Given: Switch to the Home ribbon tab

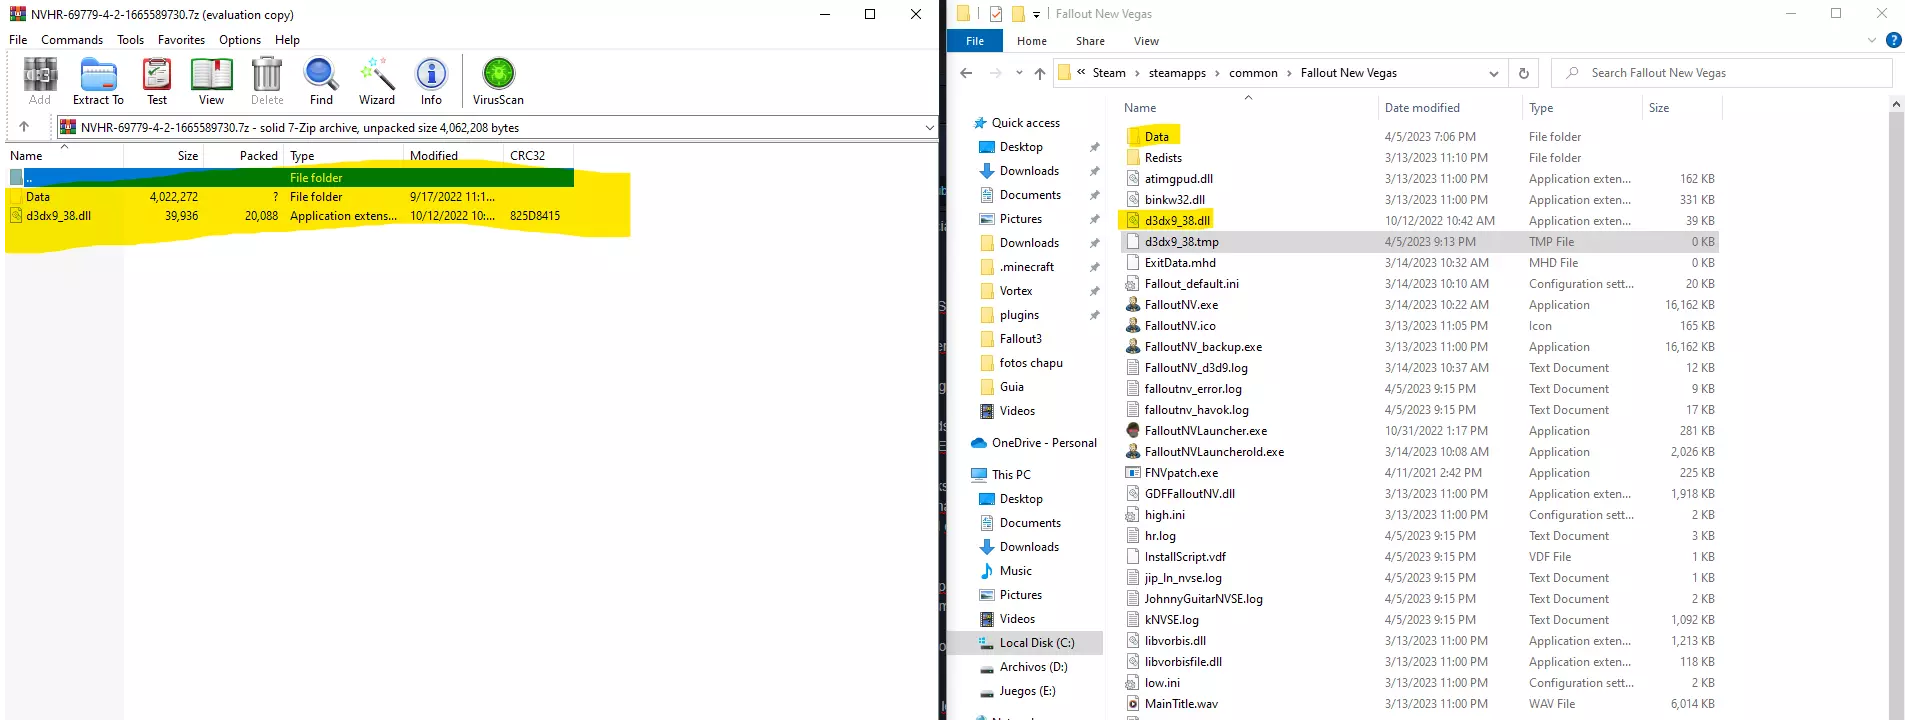Looking at the screenshot, I should click(x=1032, y=41).
